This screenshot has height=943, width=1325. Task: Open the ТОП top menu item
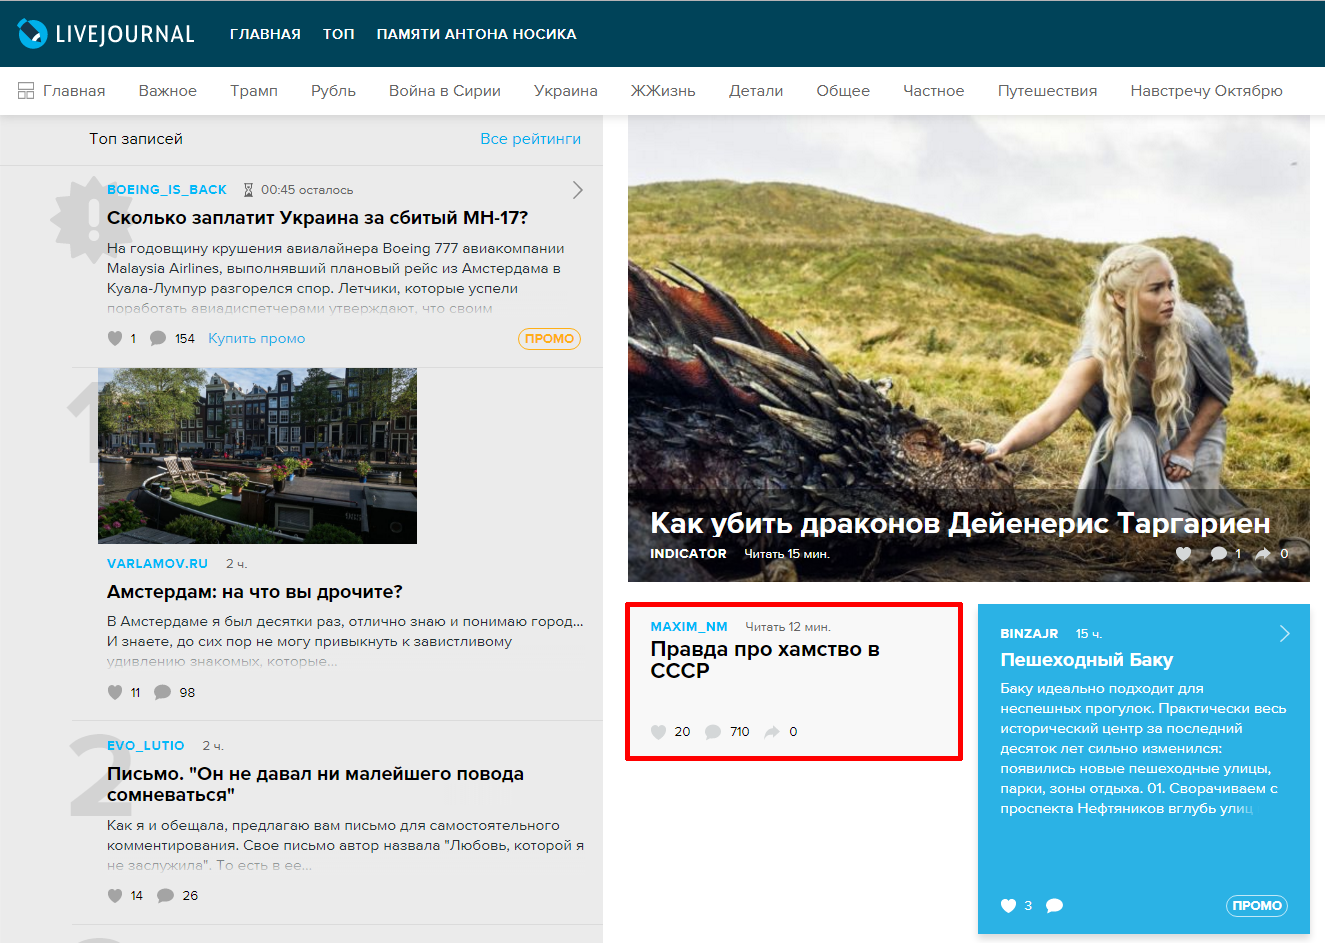tap(339, 34)
